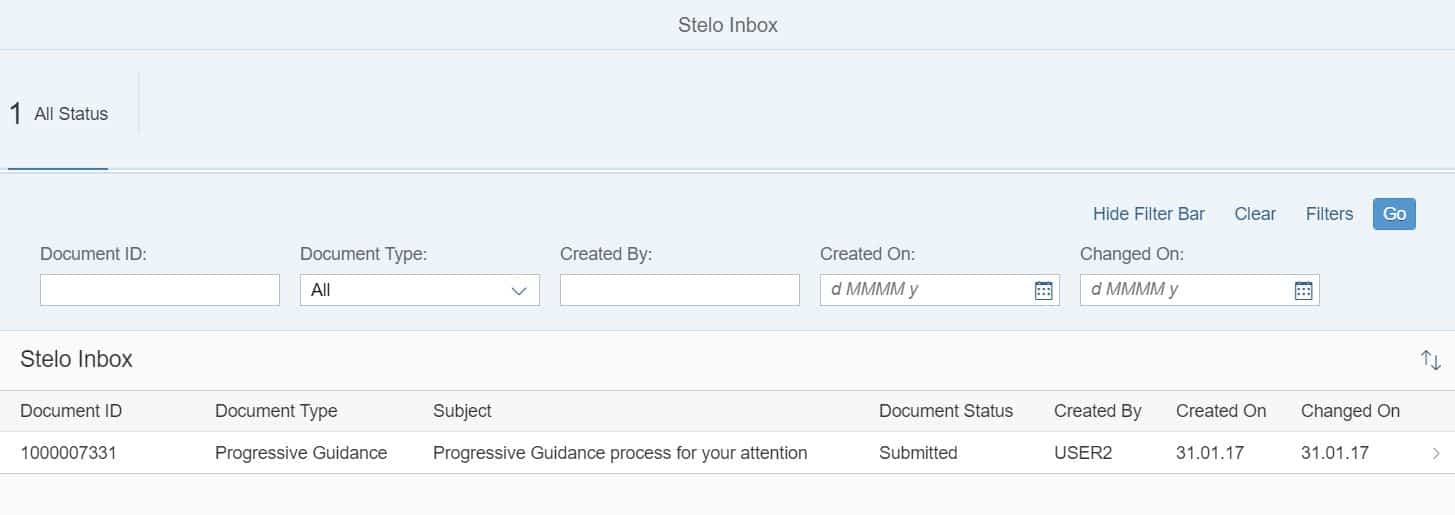Click the sort icon in Stelo Inbox table
The width and height of the screenshot is (1455, 515).
pos(1430,360)
